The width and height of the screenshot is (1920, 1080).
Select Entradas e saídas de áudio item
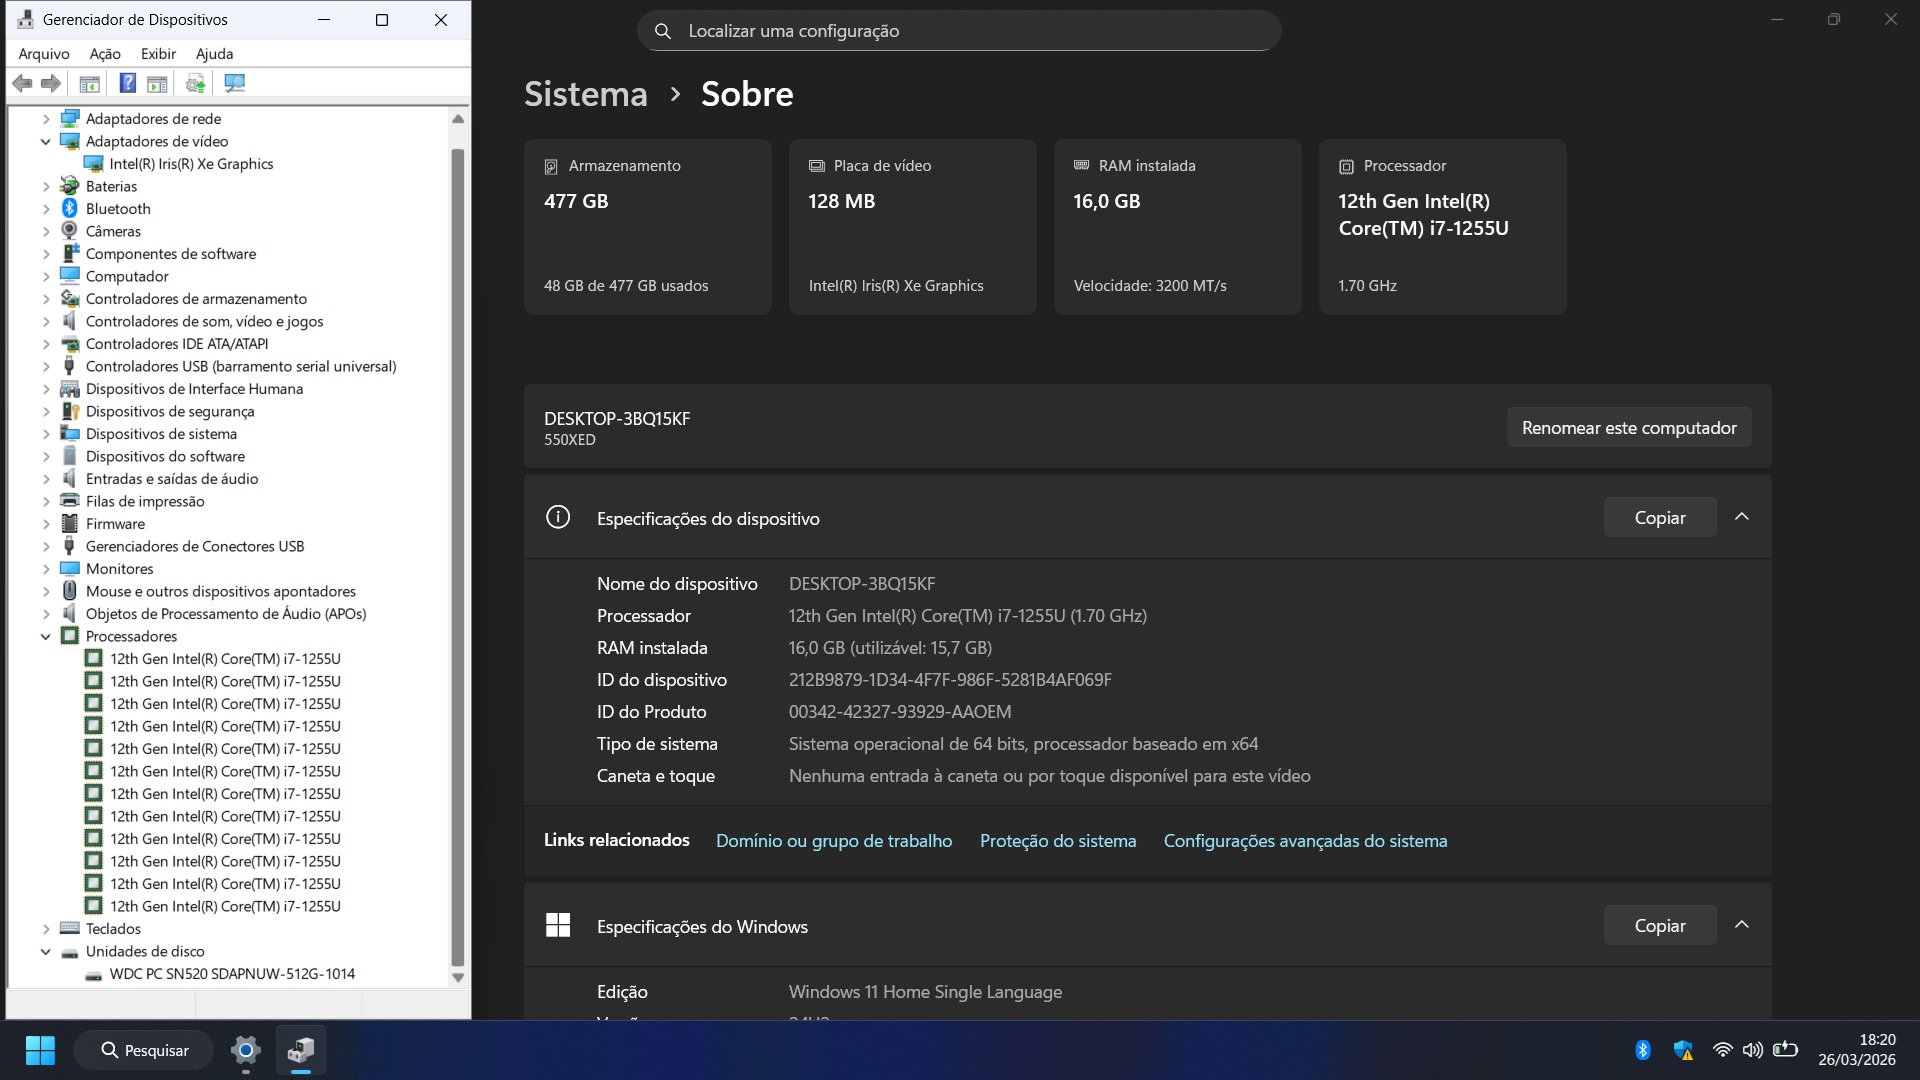[x=172, y=479]
